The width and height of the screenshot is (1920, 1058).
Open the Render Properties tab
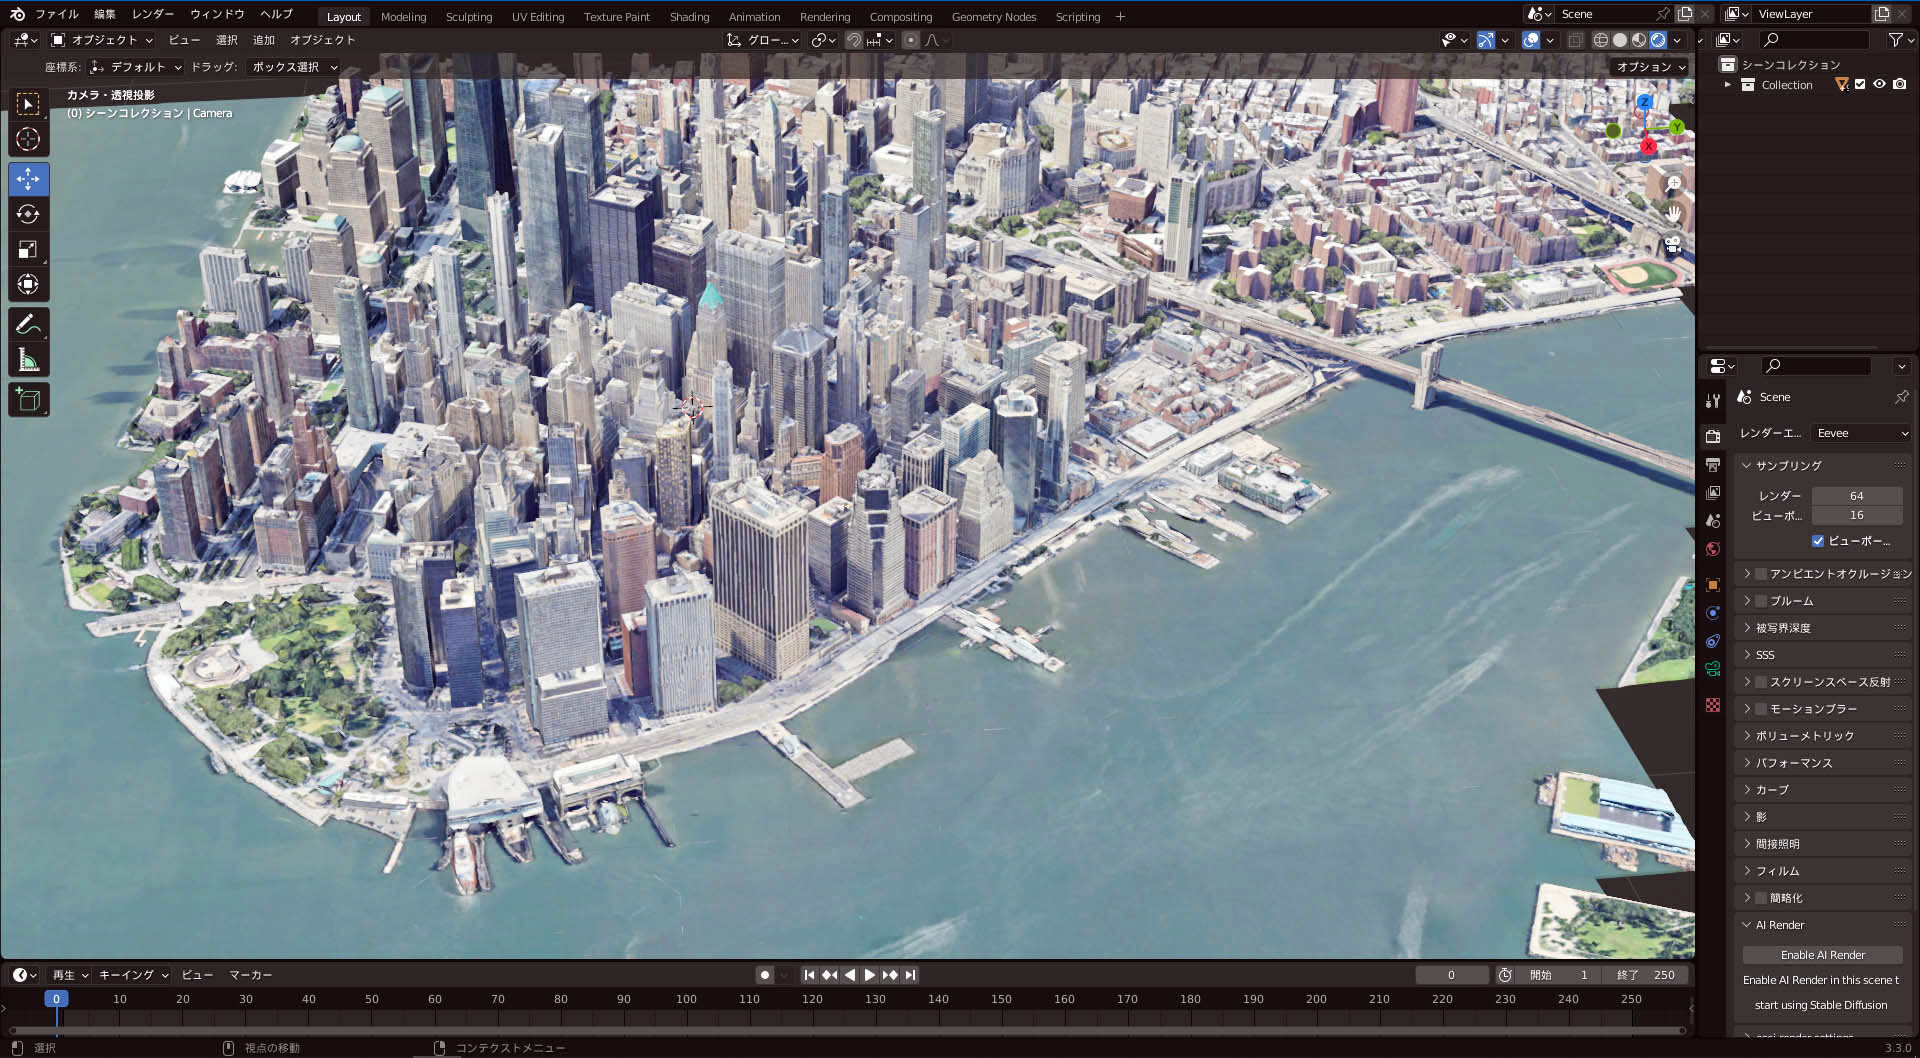point(1713,436)
